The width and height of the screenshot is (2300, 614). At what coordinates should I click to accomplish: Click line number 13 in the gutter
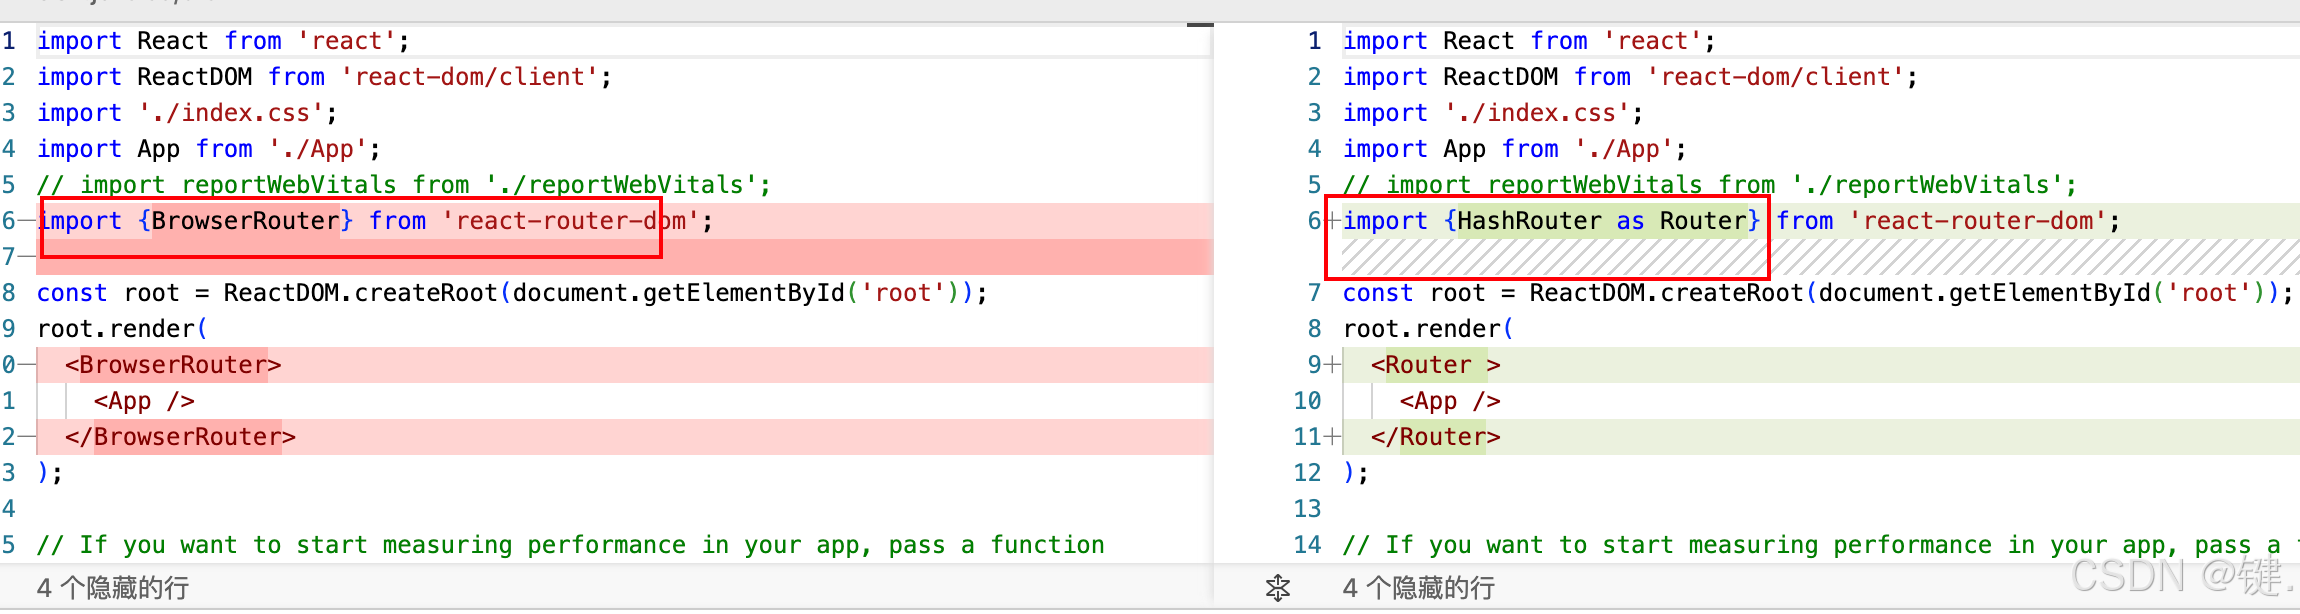click(x=1307, y=509)
